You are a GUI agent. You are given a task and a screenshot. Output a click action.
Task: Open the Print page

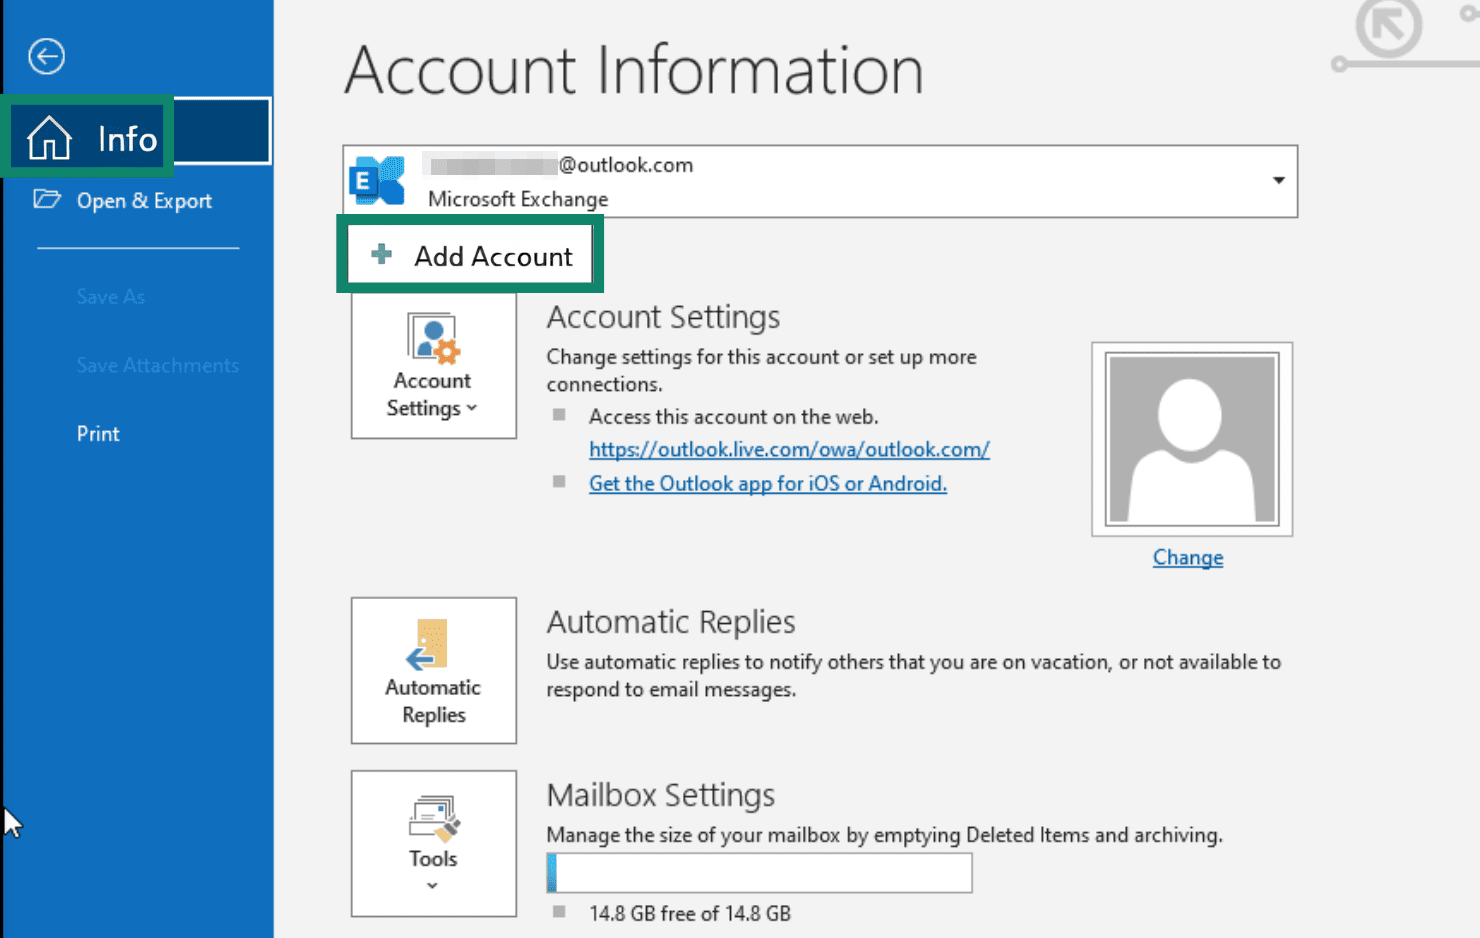98,434
